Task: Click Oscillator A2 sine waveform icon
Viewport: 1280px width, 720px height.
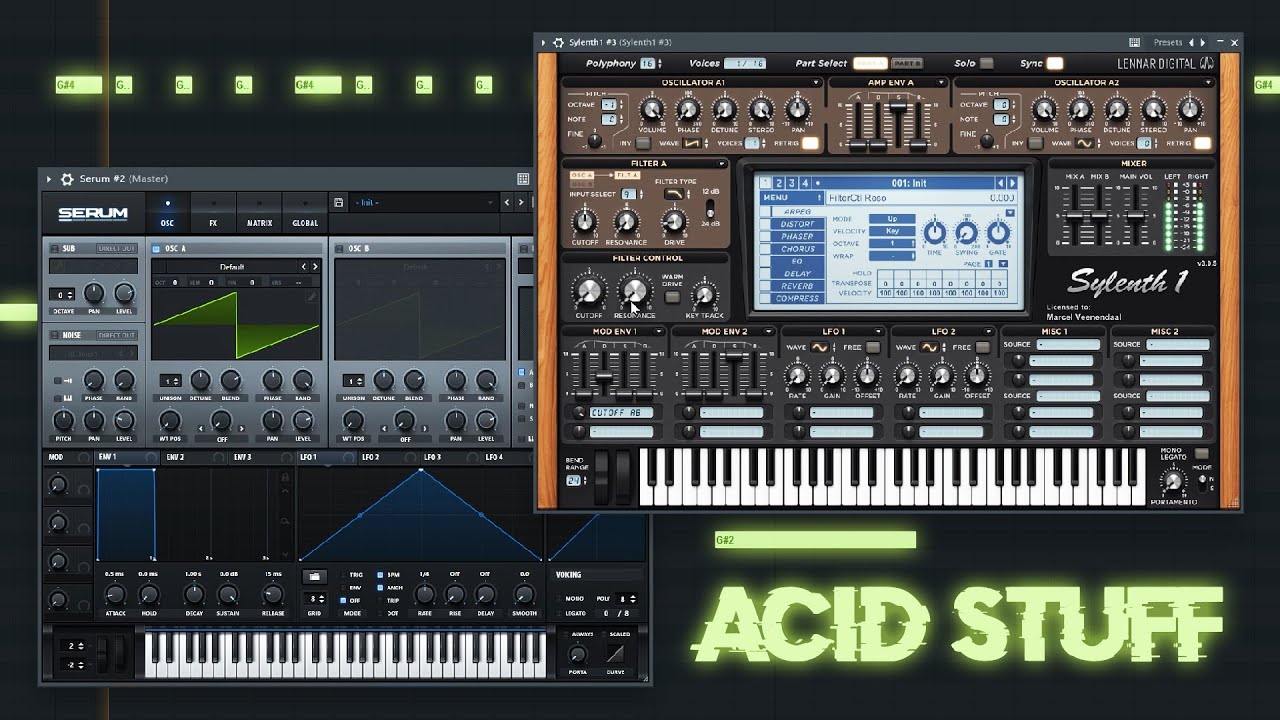Action: pyautogui.click(x=1085, y=143)
